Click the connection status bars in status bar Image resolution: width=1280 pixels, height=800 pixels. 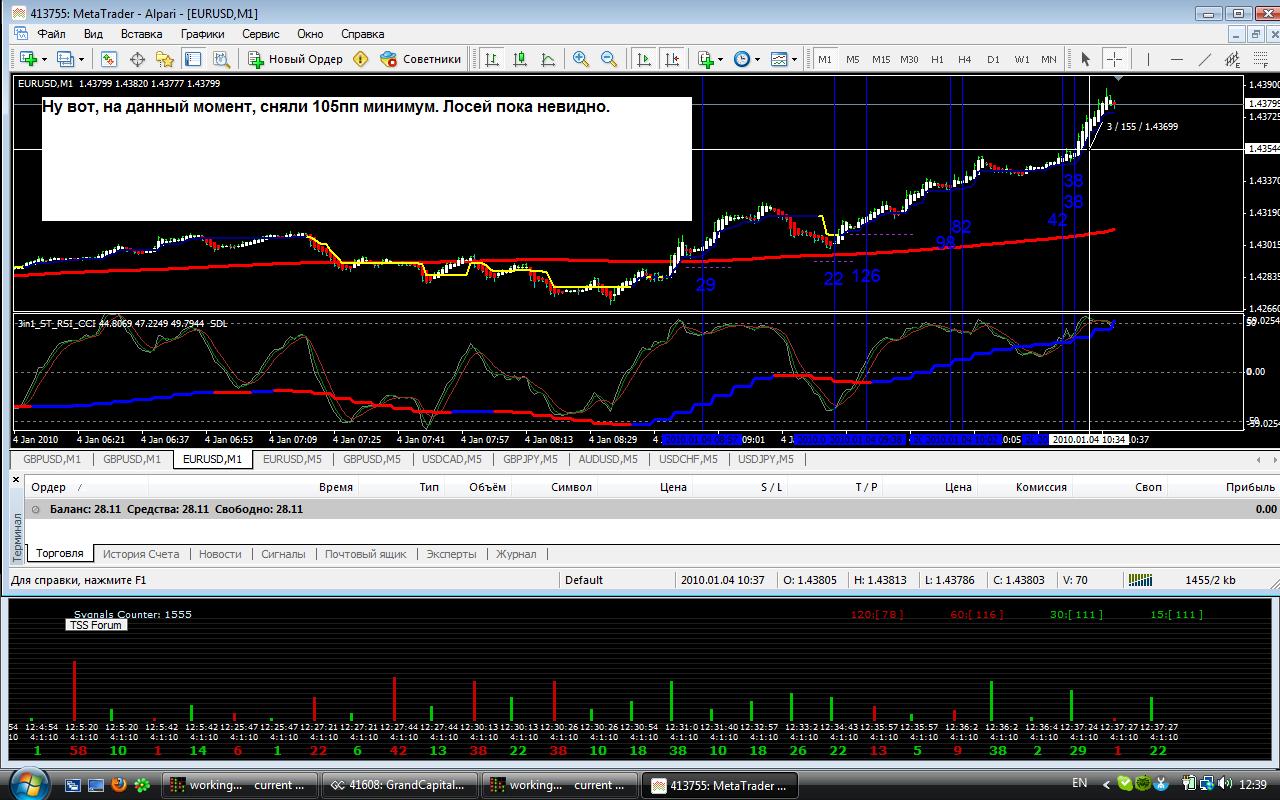1140,579
